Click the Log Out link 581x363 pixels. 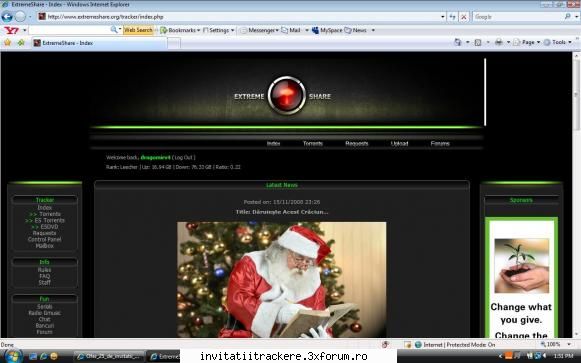click(x=183, y=157)
